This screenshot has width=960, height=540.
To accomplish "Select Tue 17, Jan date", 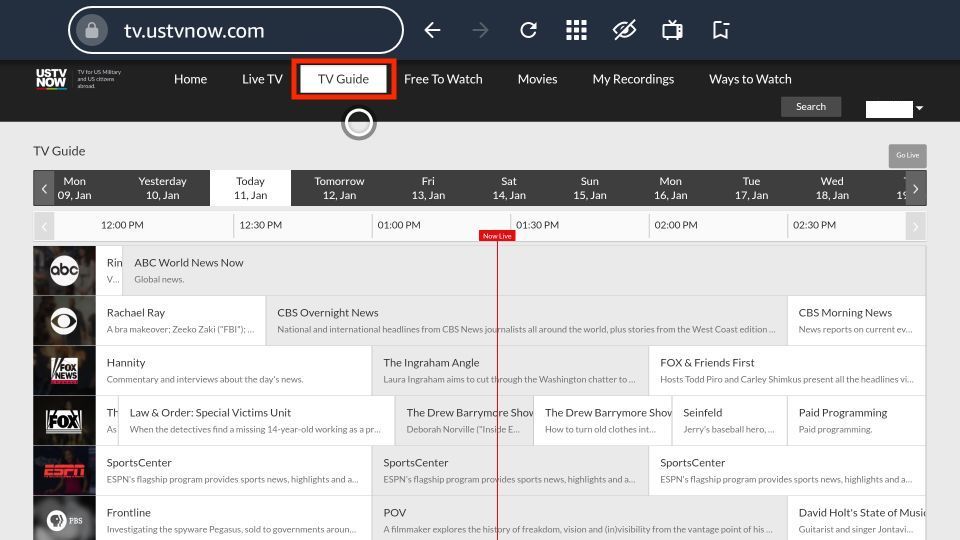I will pyautogui.click(x=751, y=188).
